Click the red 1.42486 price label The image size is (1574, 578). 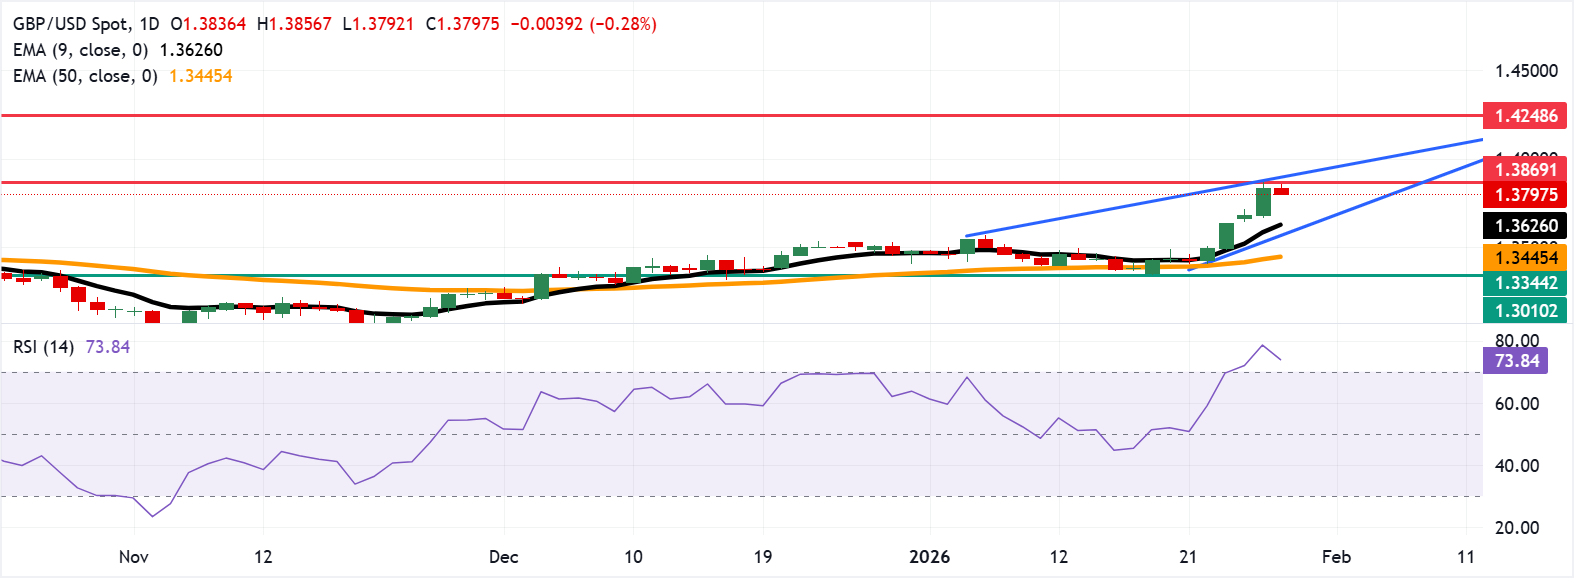pyautogui.click(x=1525, y=116)
